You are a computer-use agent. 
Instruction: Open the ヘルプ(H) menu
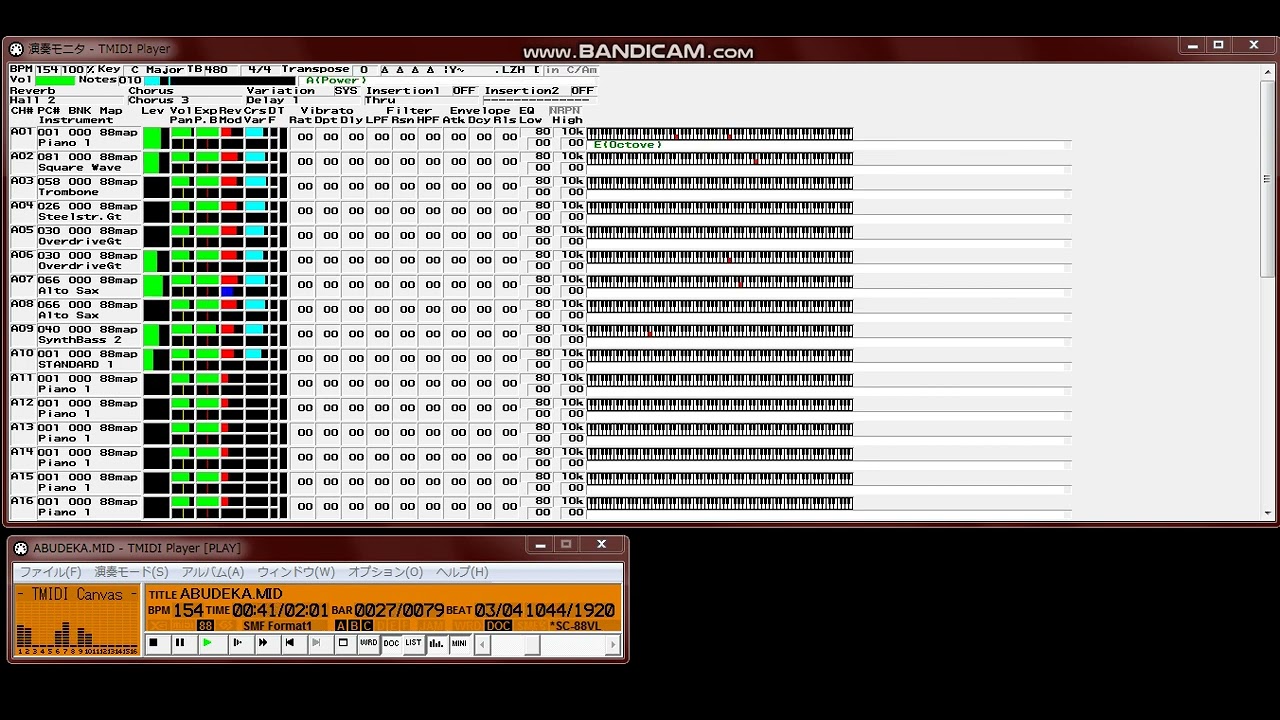pos(462,572)
